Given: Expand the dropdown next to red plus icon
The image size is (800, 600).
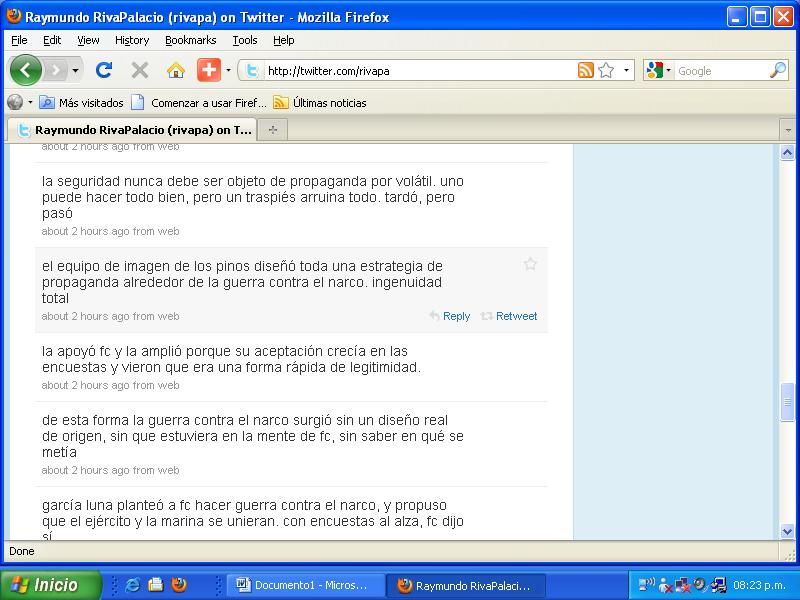Looking at the screenshot, I should pos(228,70).
